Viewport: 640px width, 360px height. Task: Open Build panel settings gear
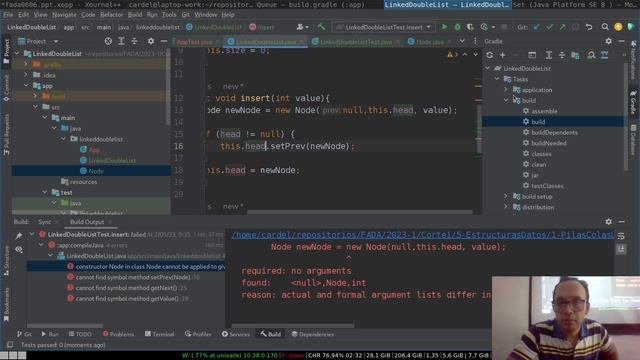(609, 222)
